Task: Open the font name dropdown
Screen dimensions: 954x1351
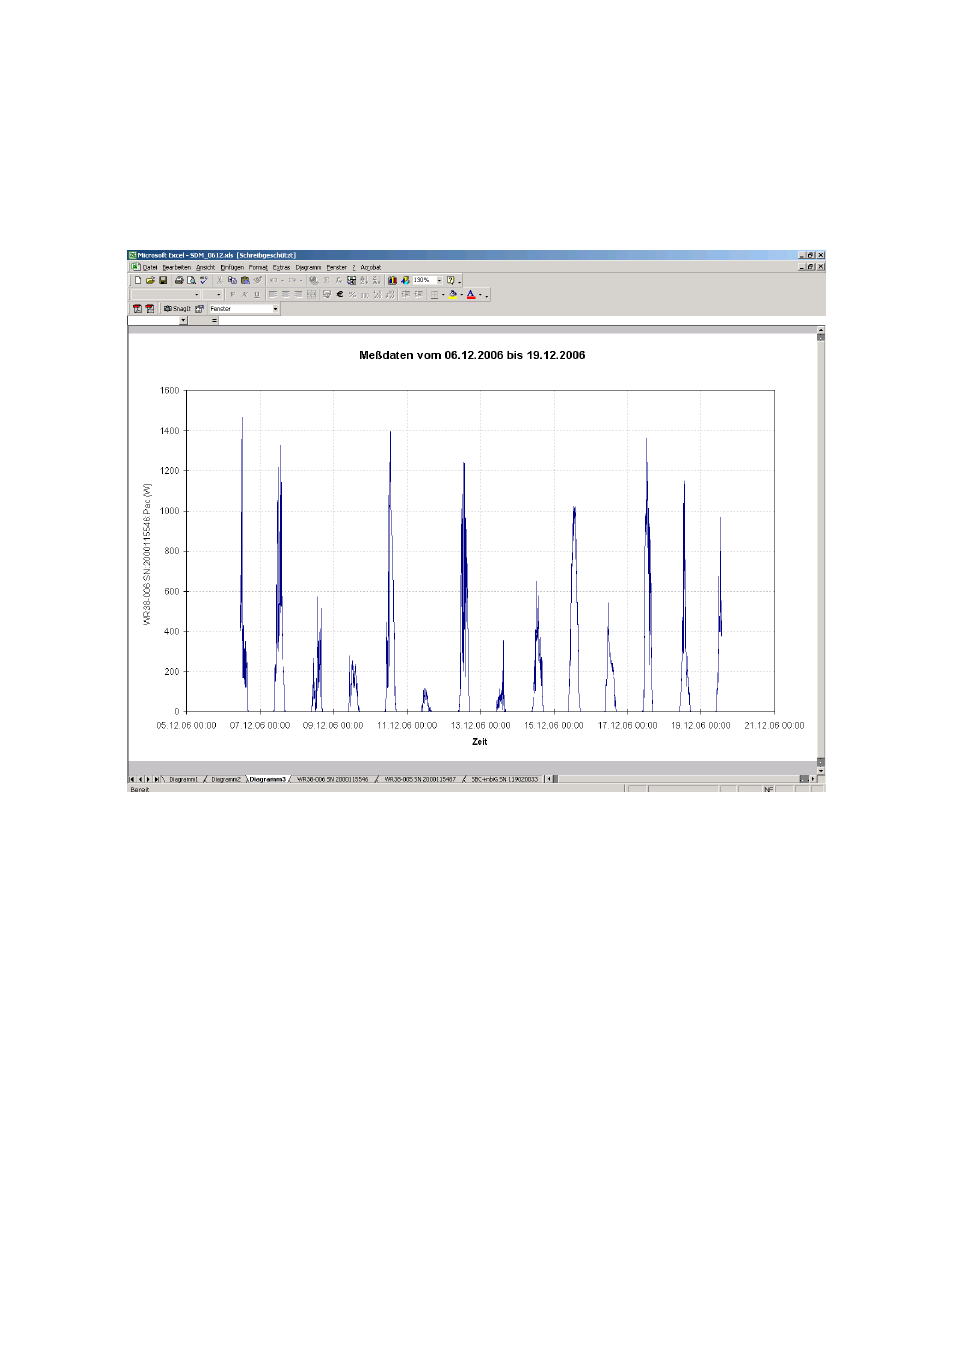Action: click(197, 295)
